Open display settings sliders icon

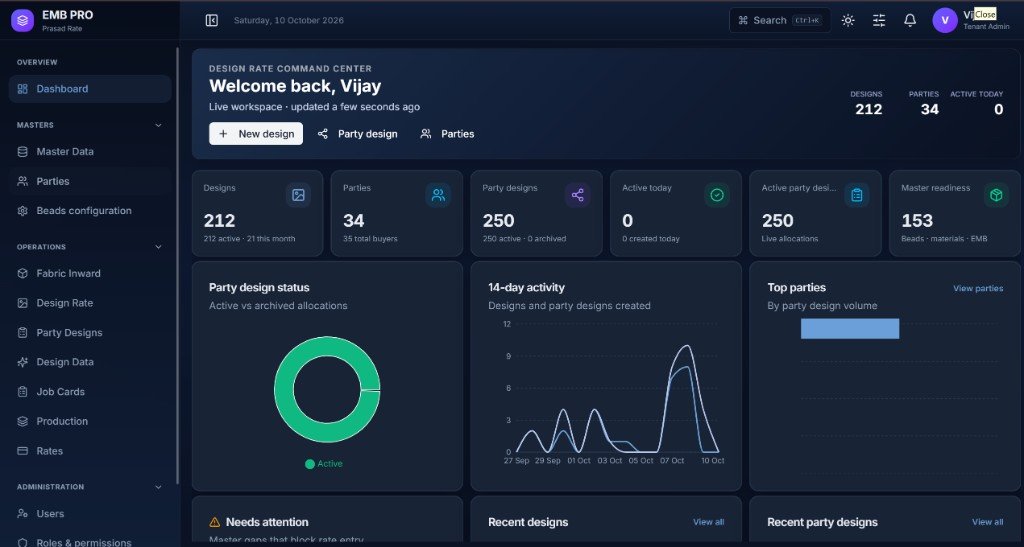879,20
